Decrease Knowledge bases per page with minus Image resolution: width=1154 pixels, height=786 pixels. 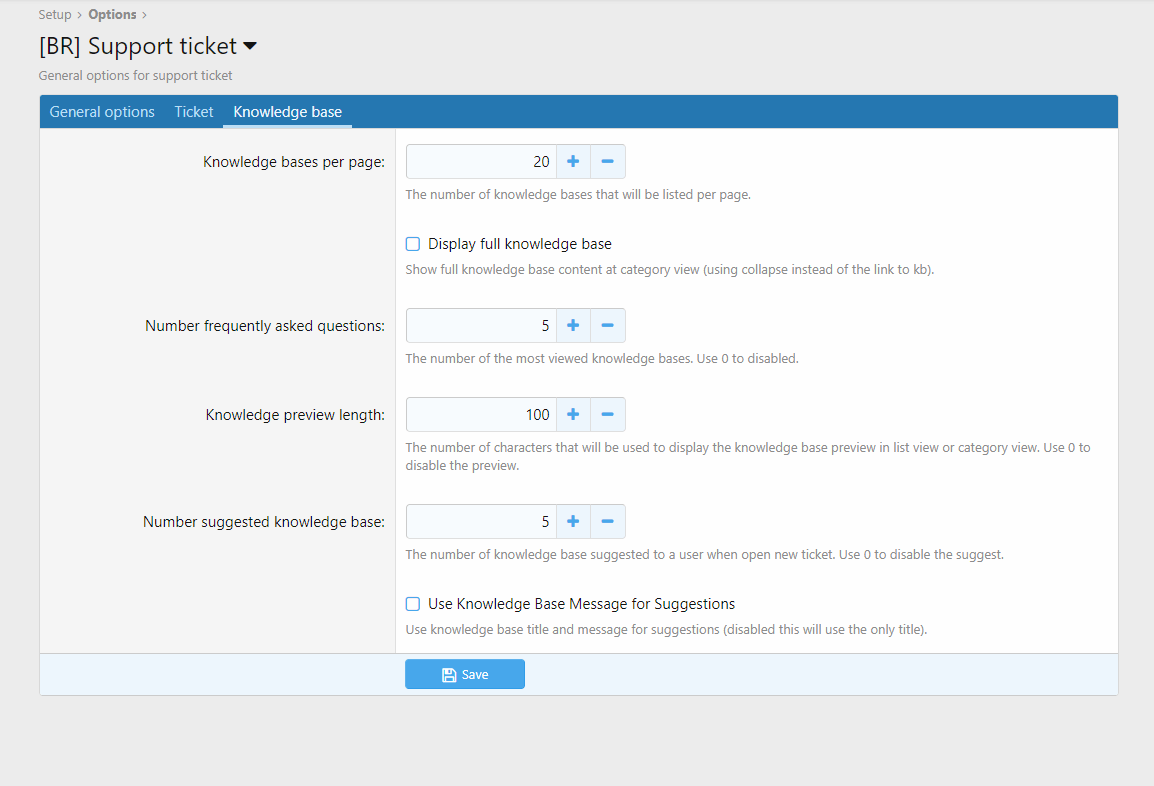[x=607, y=162]
